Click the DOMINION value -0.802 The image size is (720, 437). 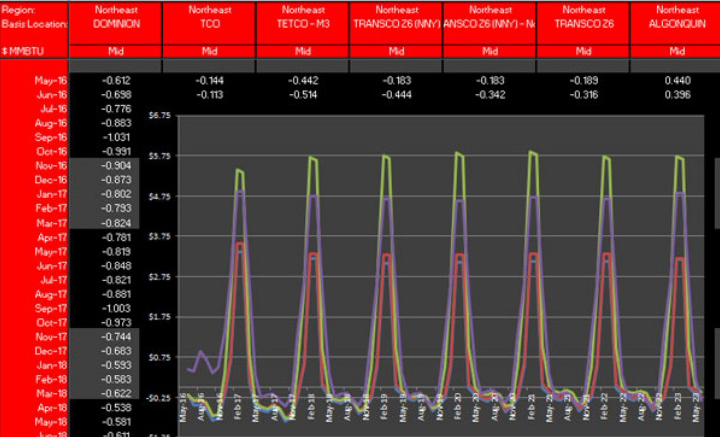(x=116, y=194)
